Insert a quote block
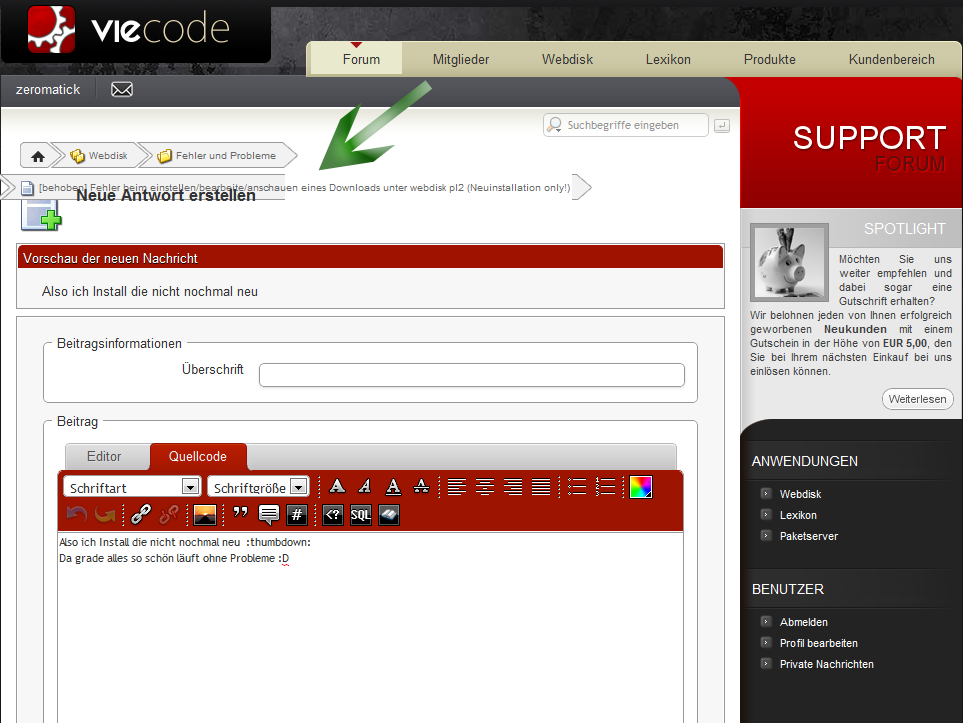The width and height of the screenshot is (963, 723). pos(240,515)
